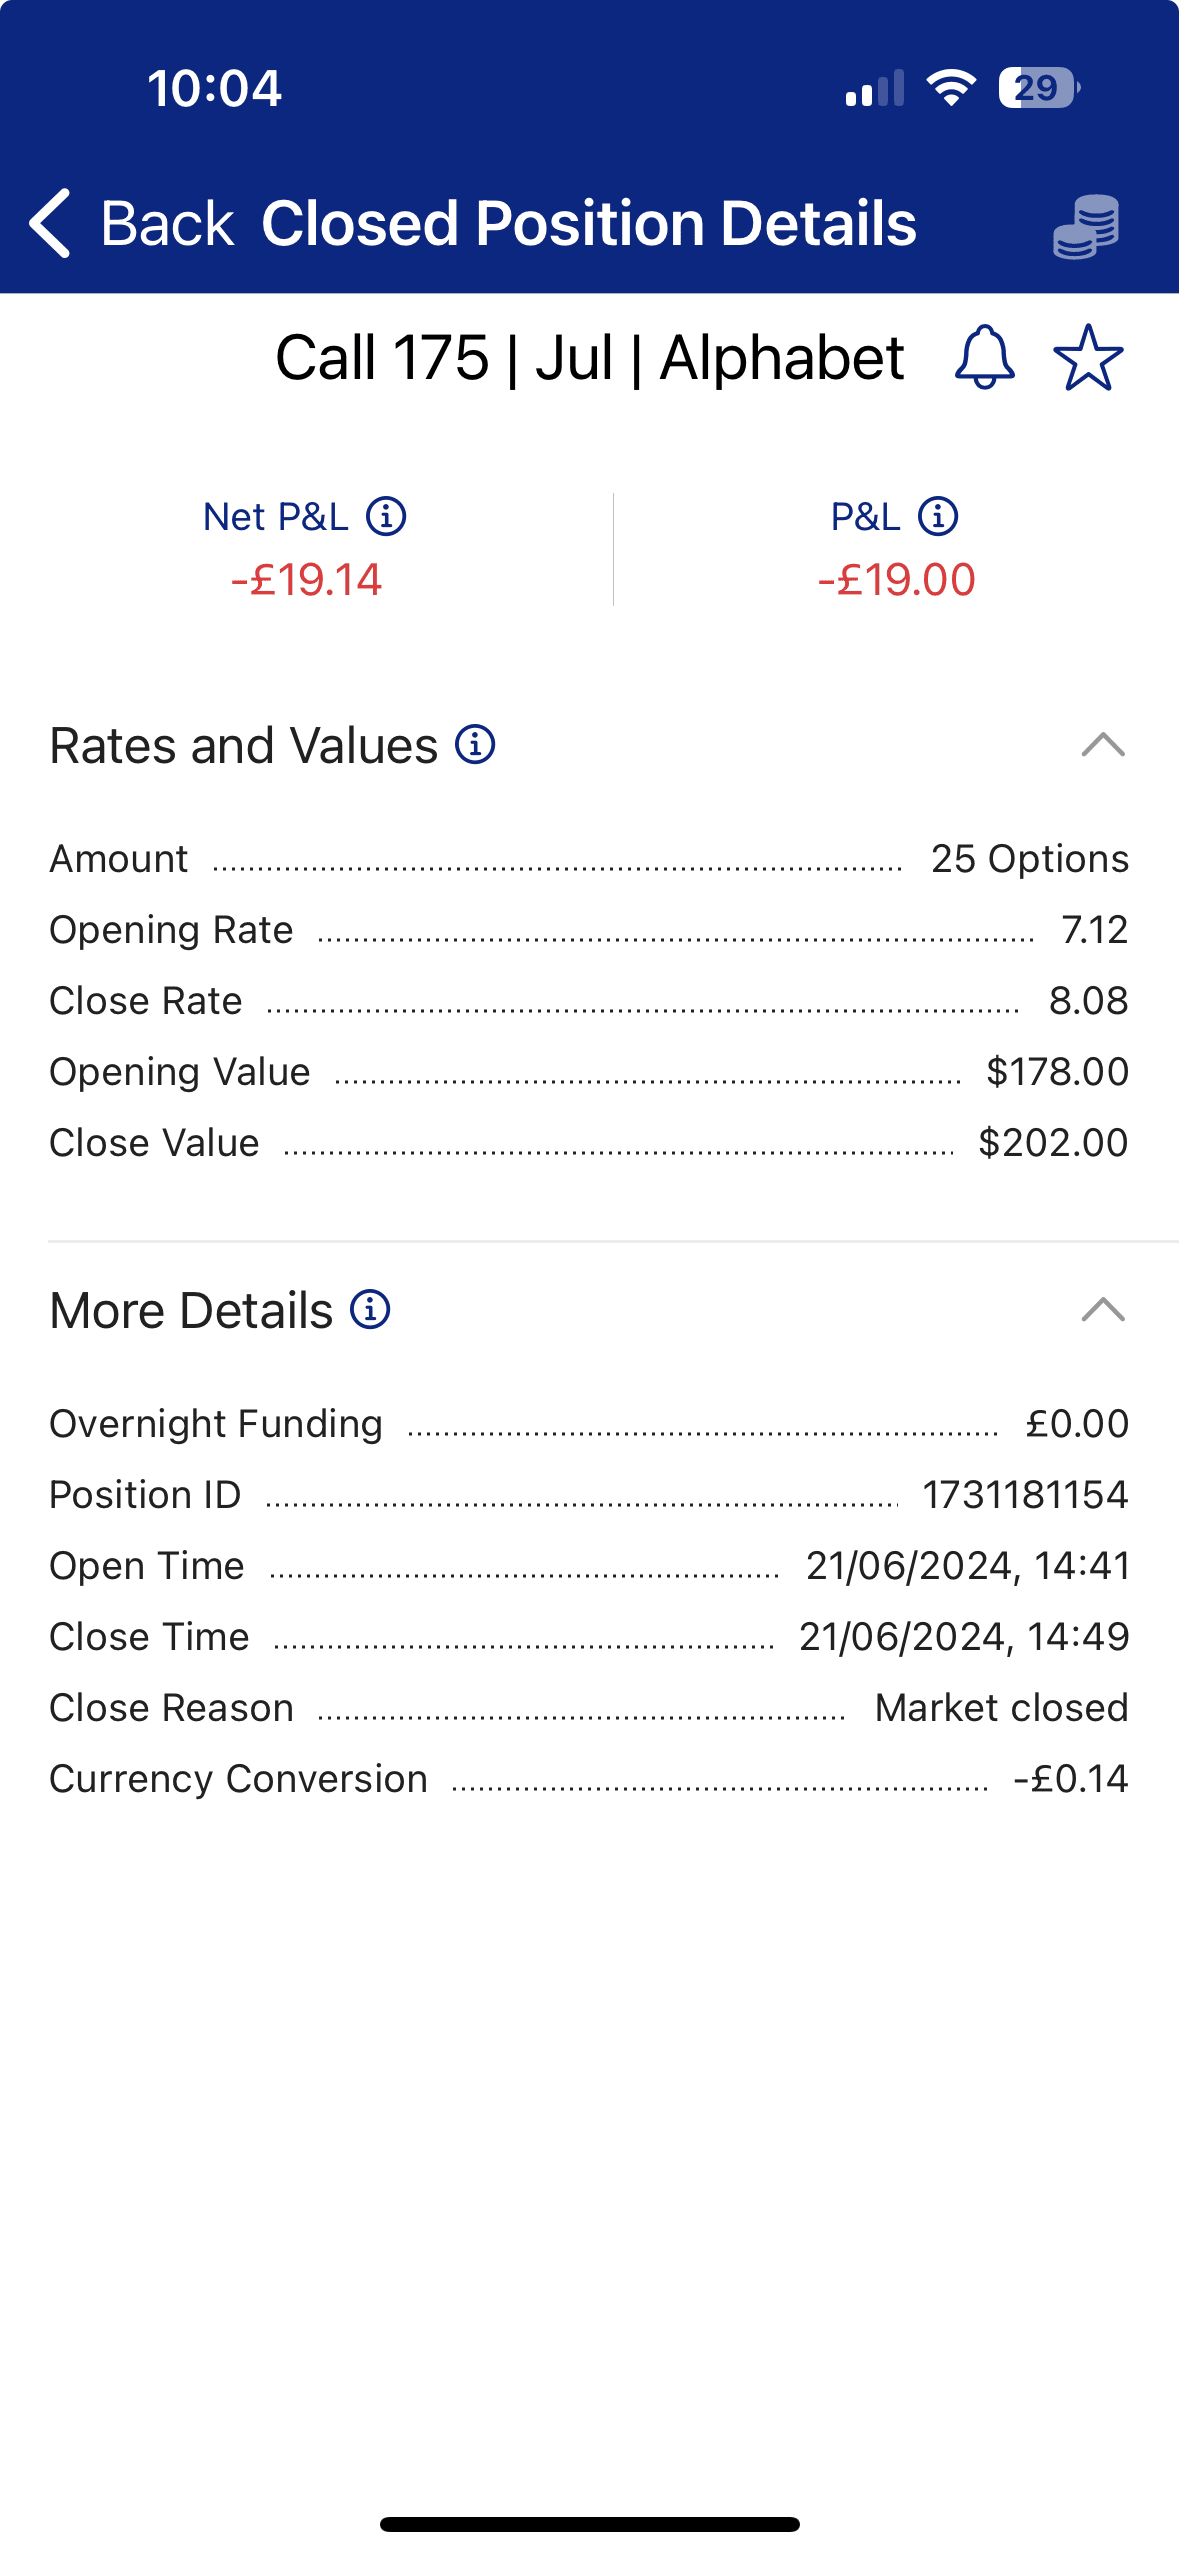1179x2556 pixels.
Task: Tap the home indicator bar at bottom
Action: 589,2524
